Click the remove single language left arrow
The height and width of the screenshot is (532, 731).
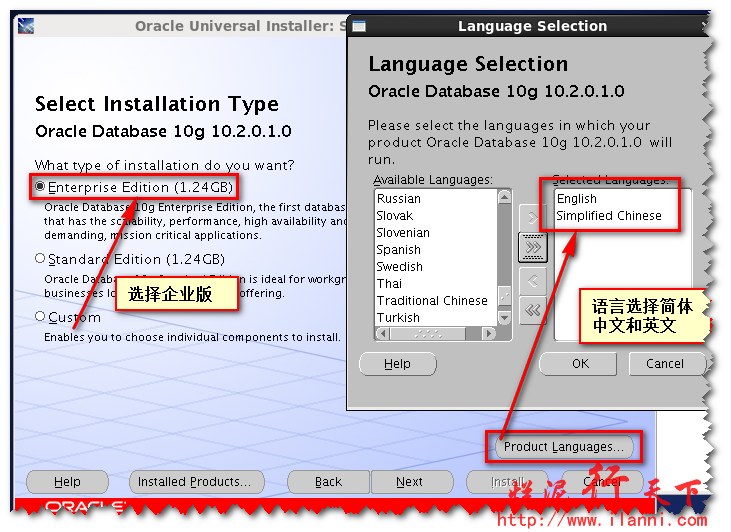pyautogui.click(x=532, y=280)
